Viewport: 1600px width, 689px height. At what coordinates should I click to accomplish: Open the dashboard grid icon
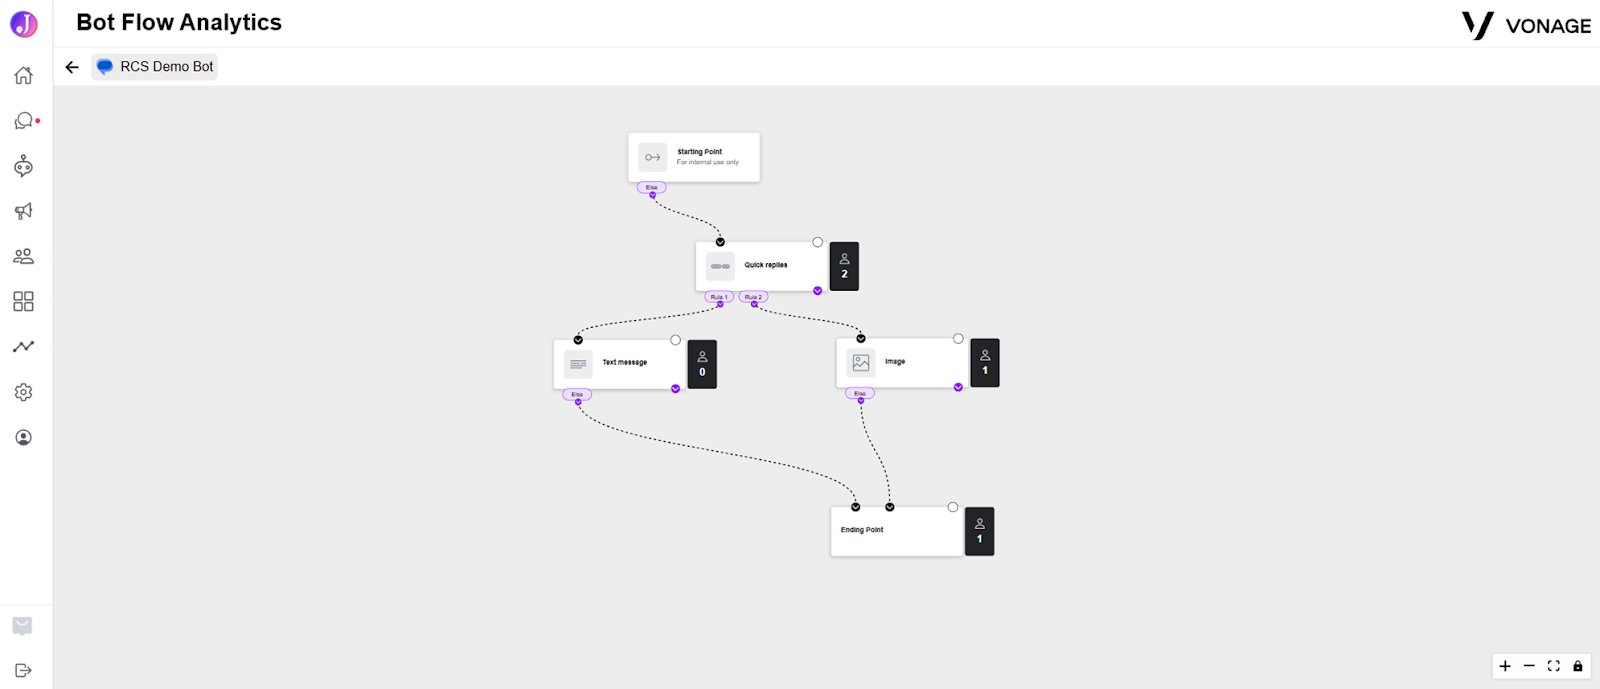coord(23,301)
